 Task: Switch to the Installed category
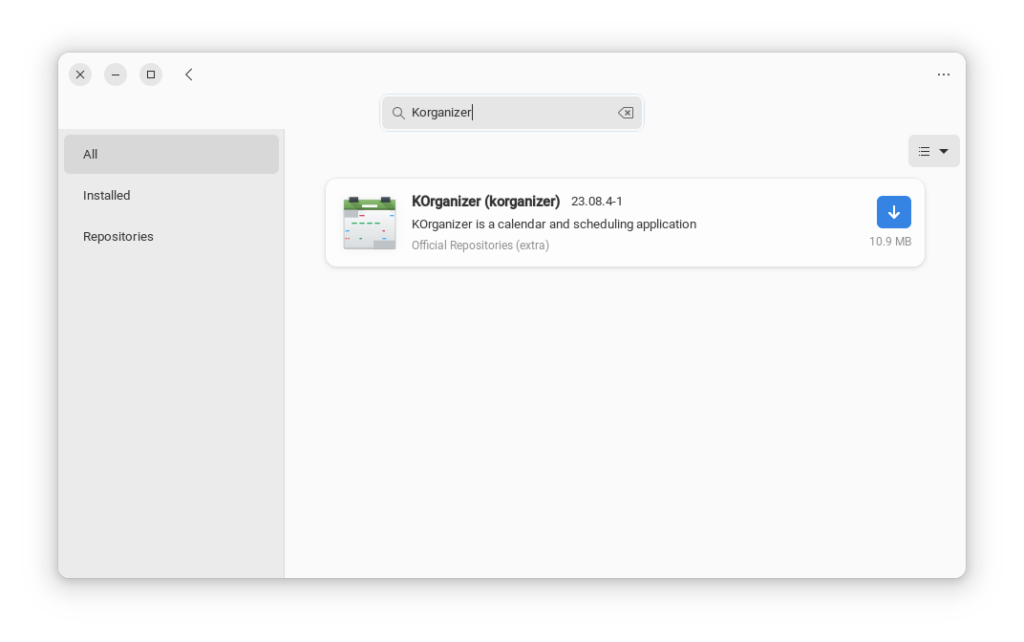pyautogui.click(x=171, y=195)
